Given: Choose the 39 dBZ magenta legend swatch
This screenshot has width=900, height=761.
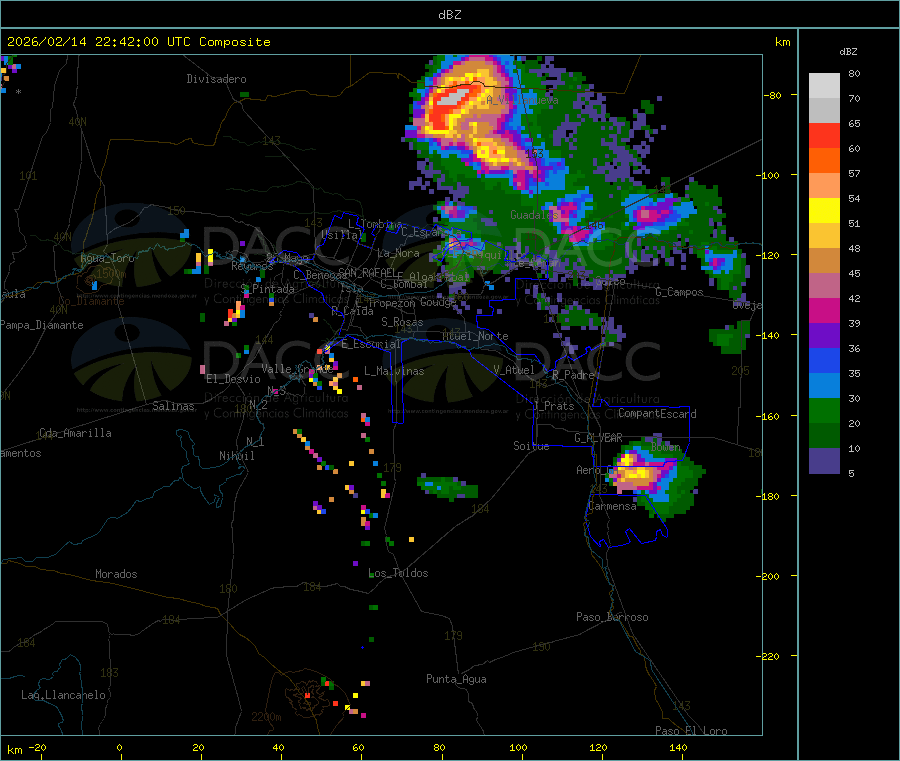Looking at the screenshot, I should 824,310.
